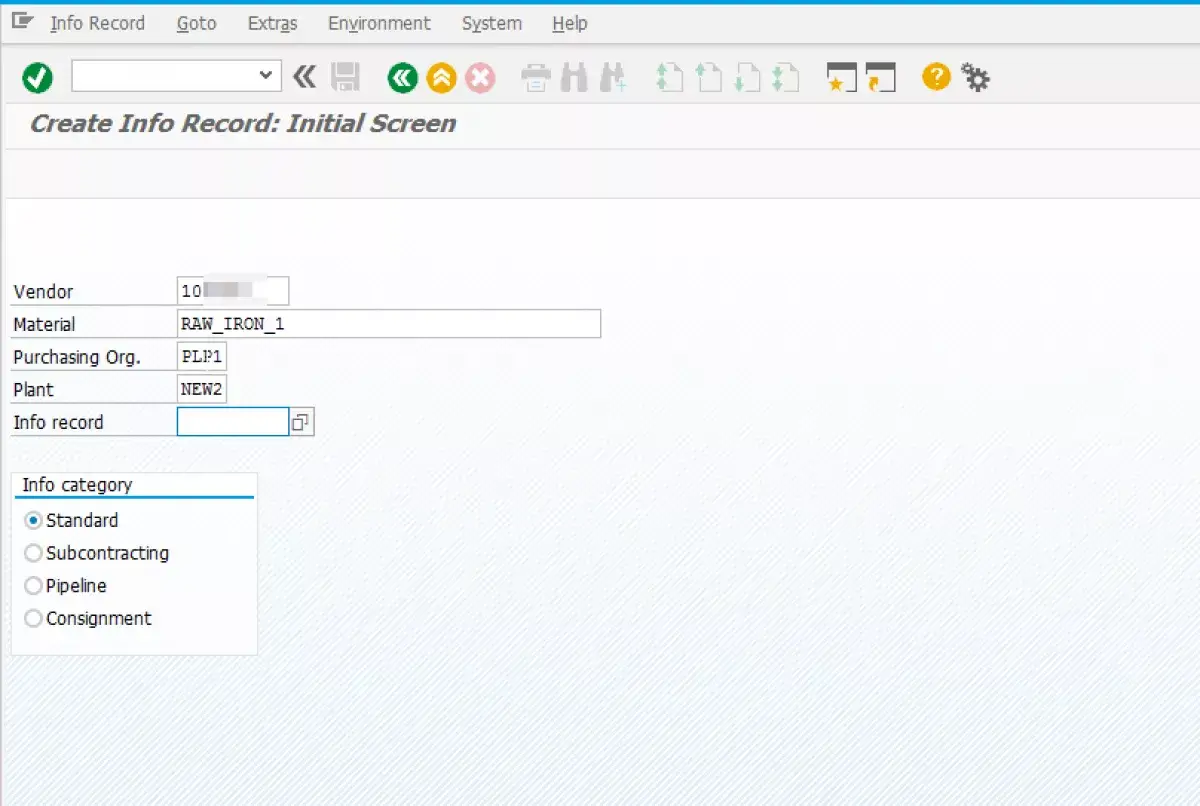Click the Plant field NEW2

click(202, 389)
